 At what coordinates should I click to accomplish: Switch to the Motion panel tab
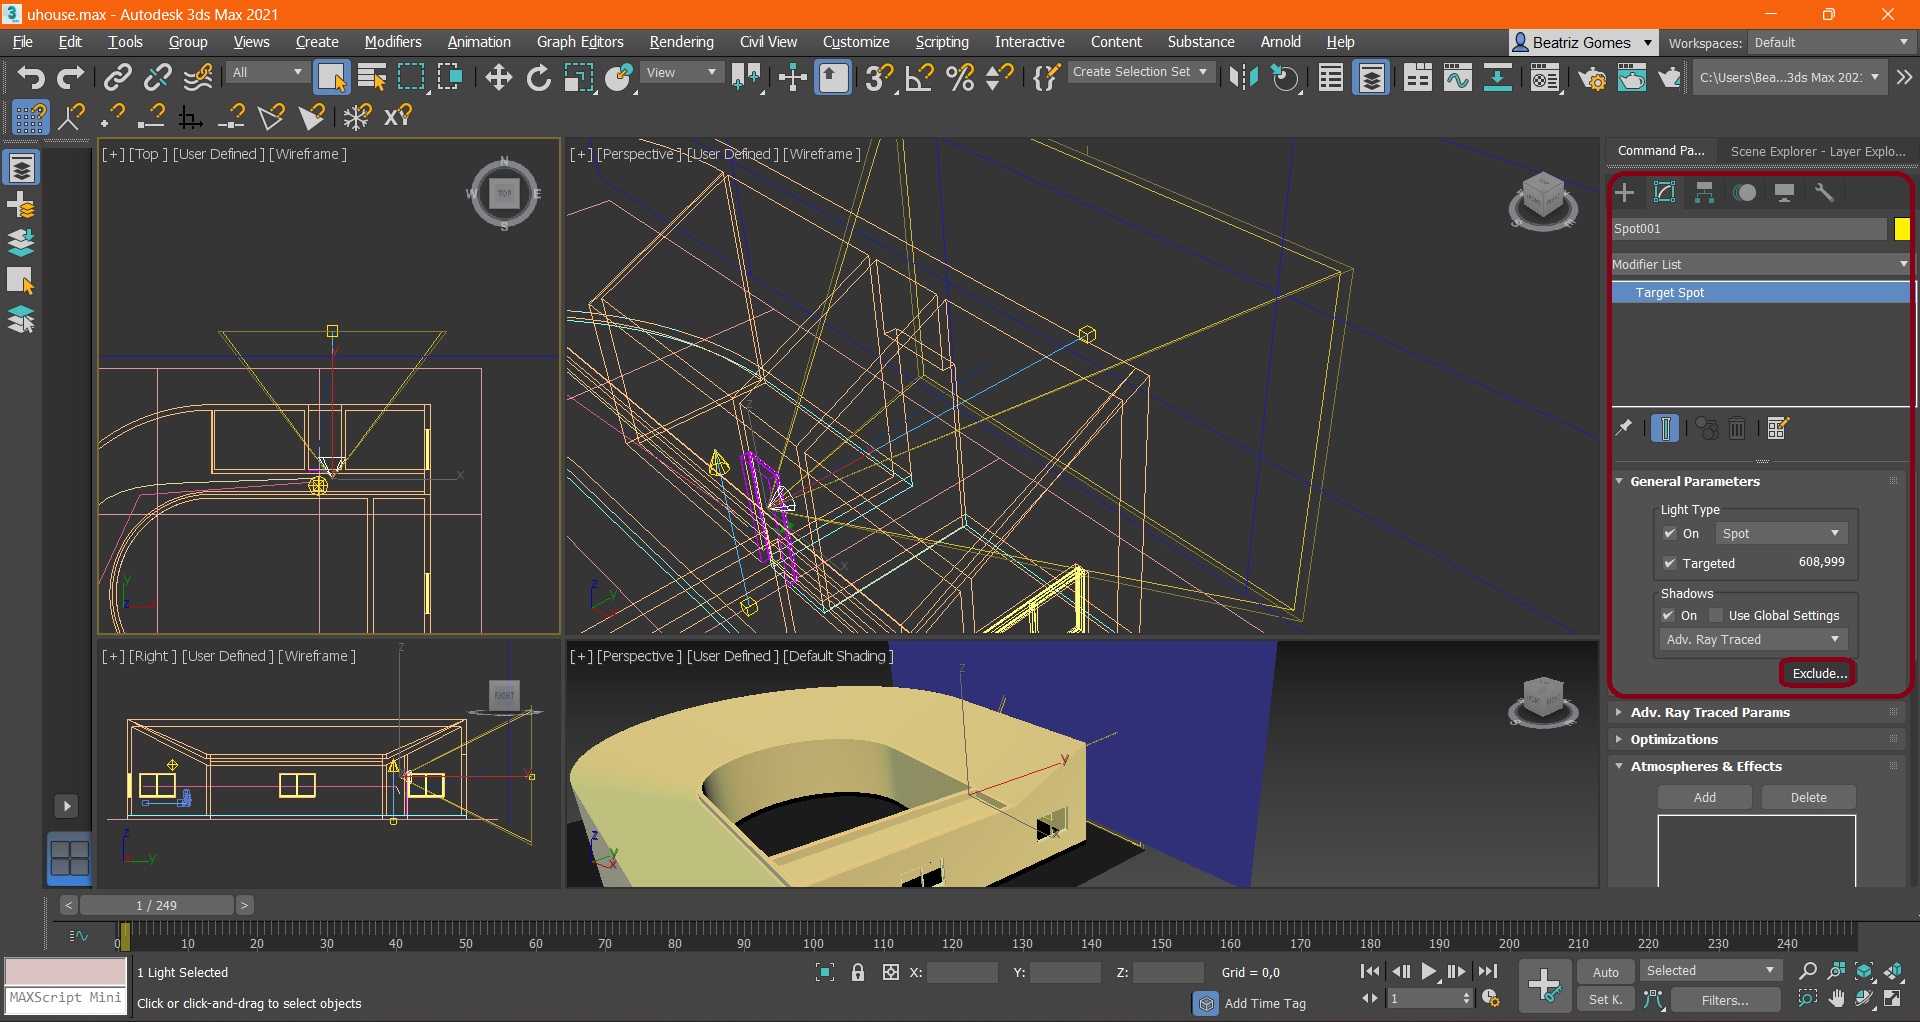tap(1745, 192)
